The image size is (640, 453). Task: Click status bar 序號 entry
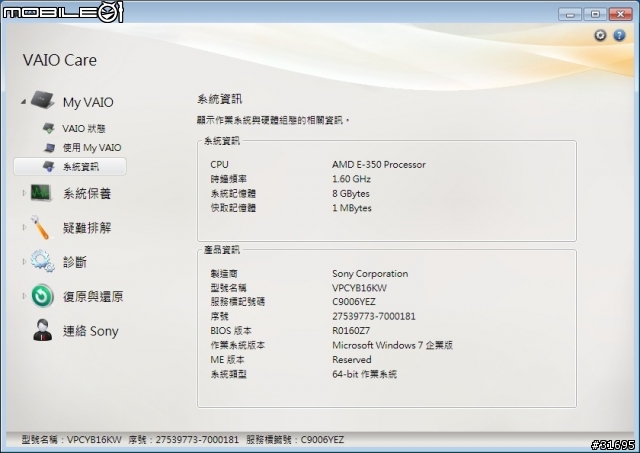pyautogui.click(x=183, y=440)
